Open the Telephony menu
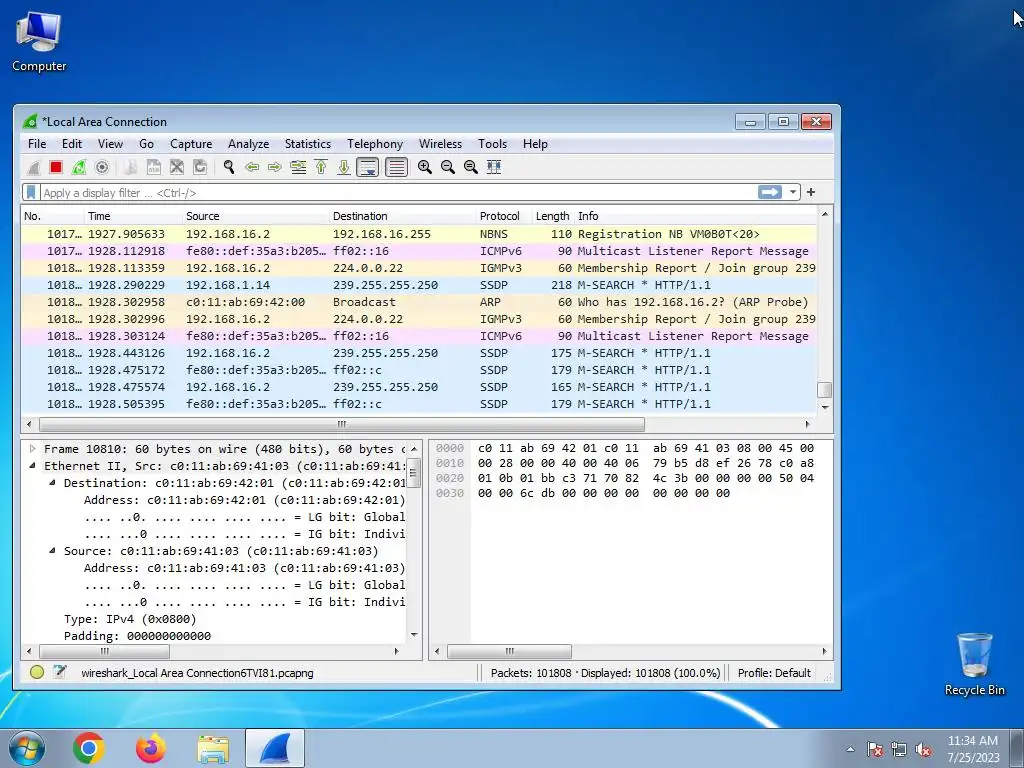 [x=375, y=144]
